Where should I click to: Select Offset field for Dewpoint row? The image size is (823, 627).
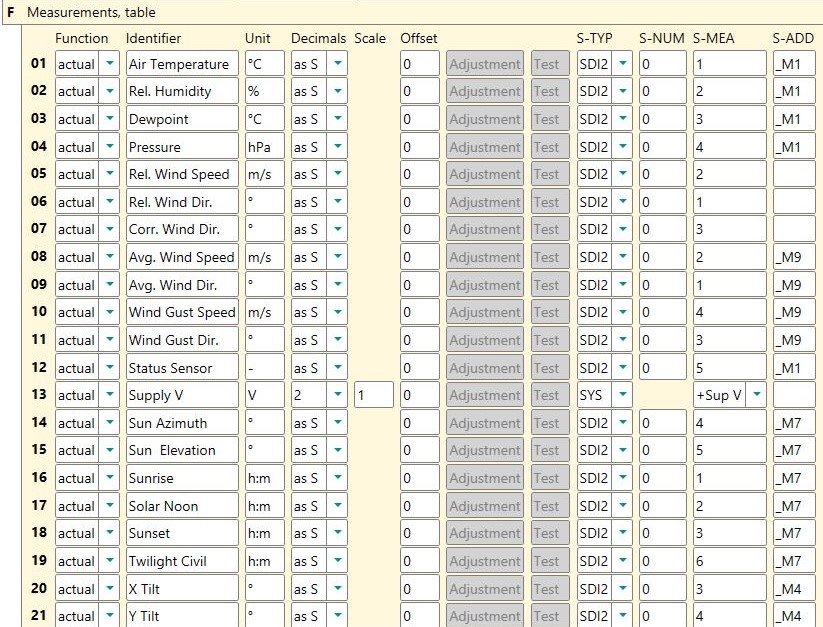pos(419,119)
